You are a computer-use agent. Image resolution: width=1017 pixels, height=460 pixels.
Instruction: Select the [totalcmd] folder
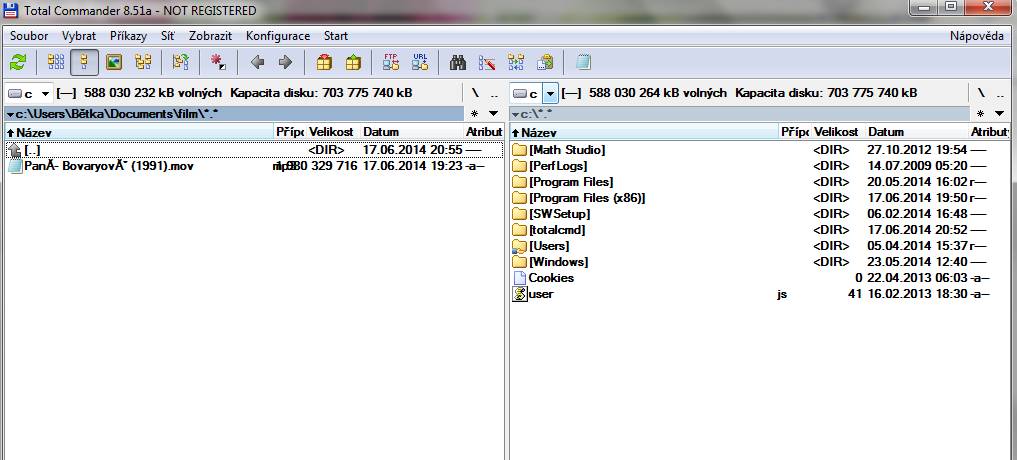click(759, 230)
